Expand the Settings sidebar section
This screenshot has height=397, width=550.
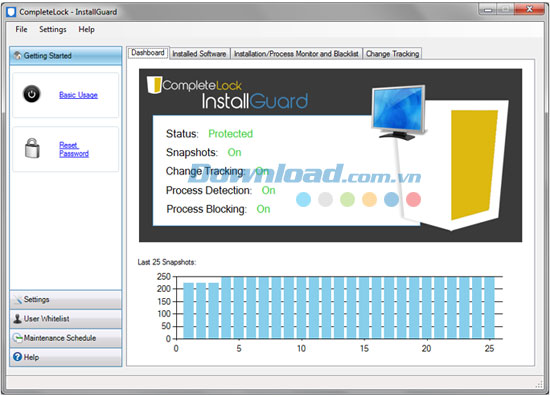click(x=66, y=300)
